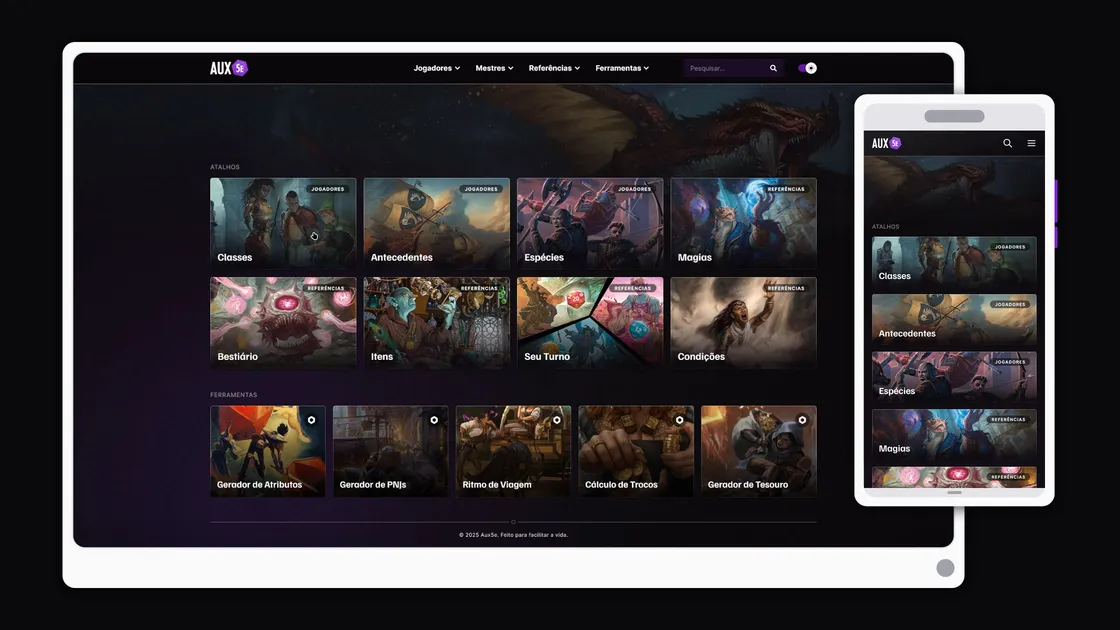Toggle the dark mode switch in header
This screenshot has height=630, width=1120.
[x=807, y=68]
